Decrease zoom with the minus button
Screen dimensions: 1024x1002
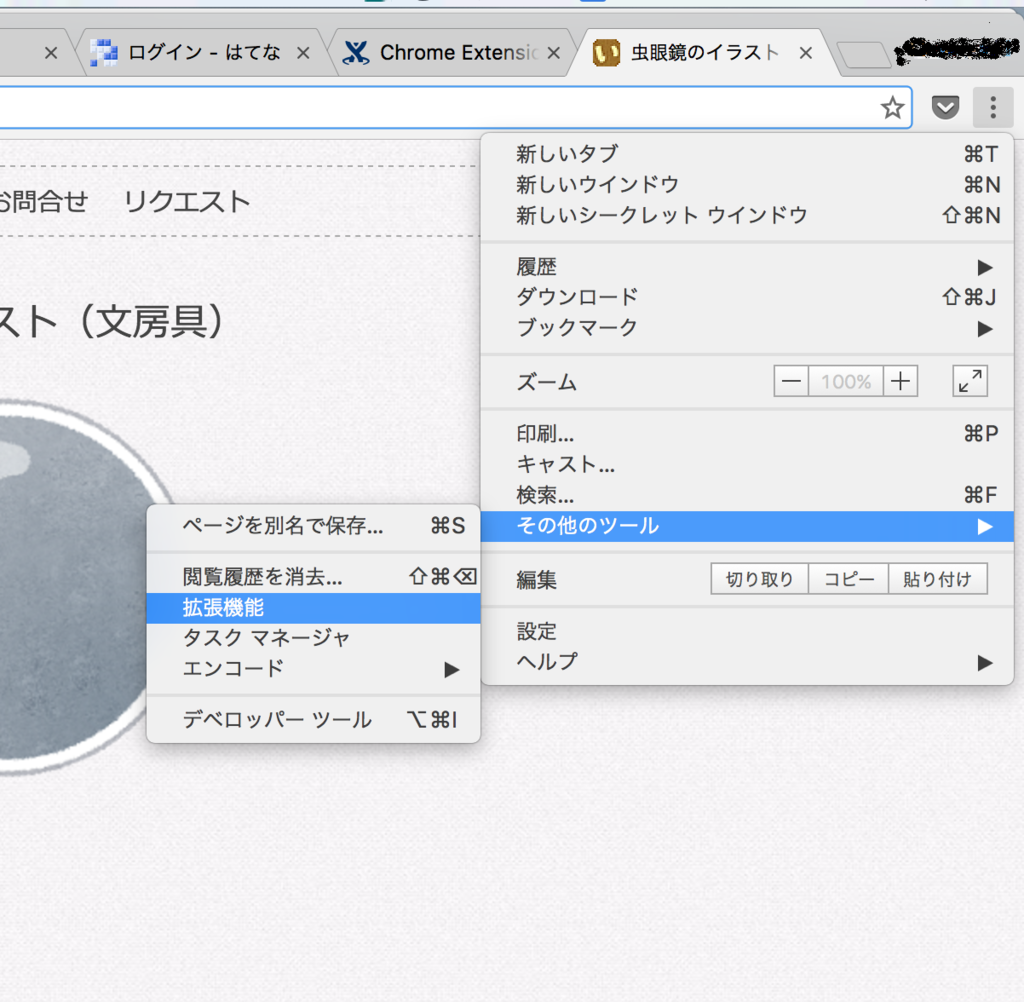(791, 381)
